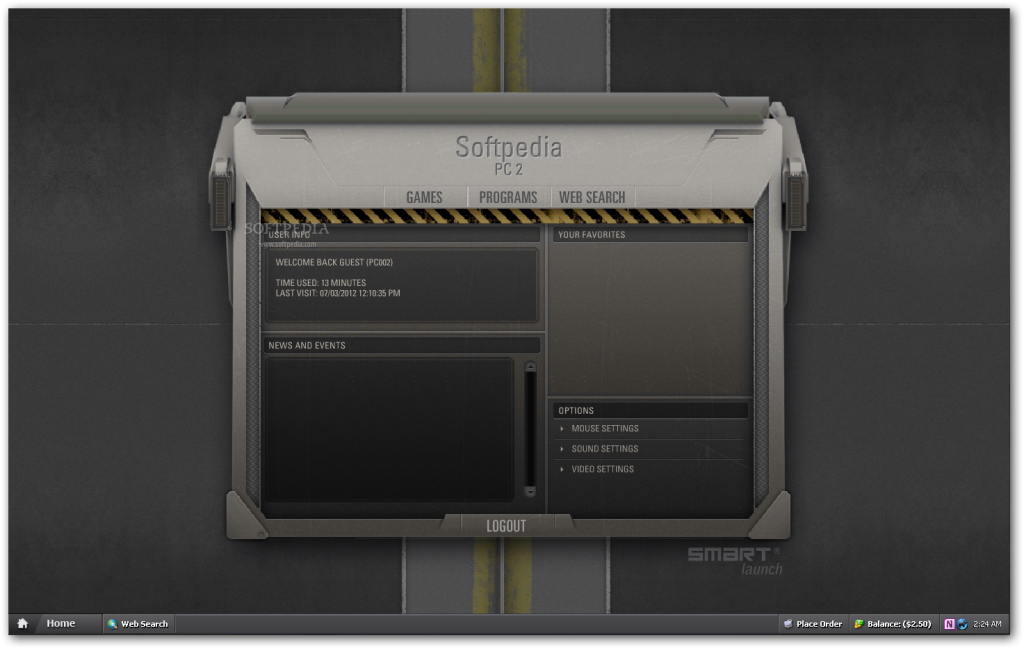Click the news scrollbar up arrow
Viewport: 1024px width, 649px height.
coord(530,368)
